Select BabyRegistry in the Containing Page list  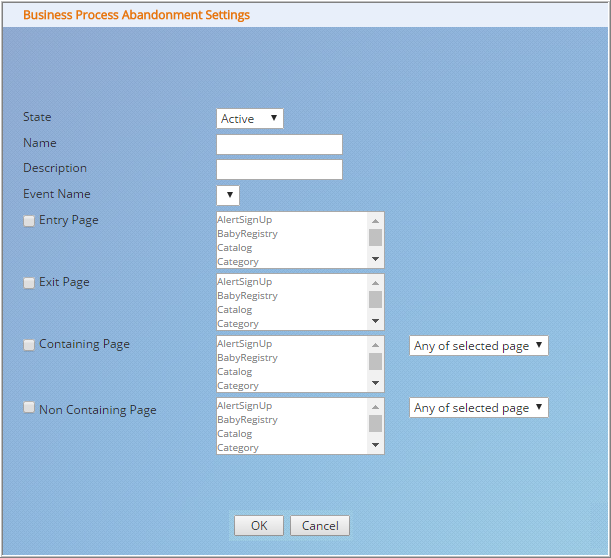[247, 358]
